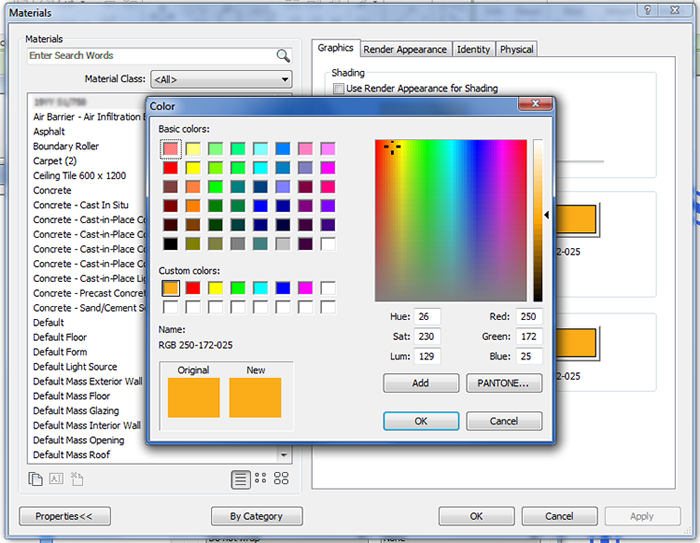Select Concrete - Cast In Situ
This screenshot has height=543, width=700.
(x=81, y=205)
